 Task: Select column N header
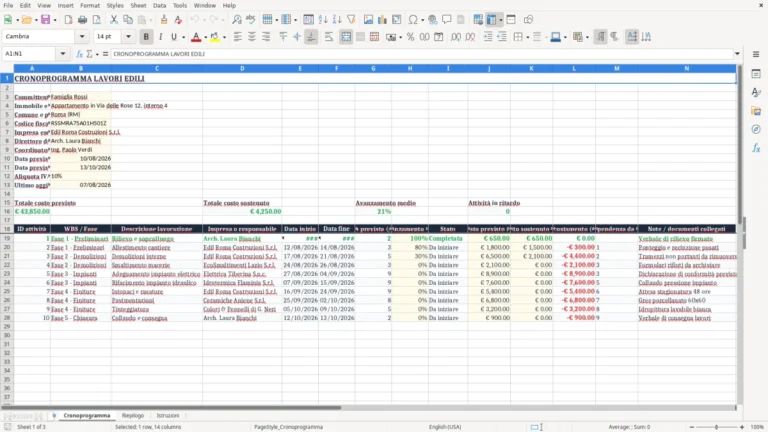(x=687, y=69)
